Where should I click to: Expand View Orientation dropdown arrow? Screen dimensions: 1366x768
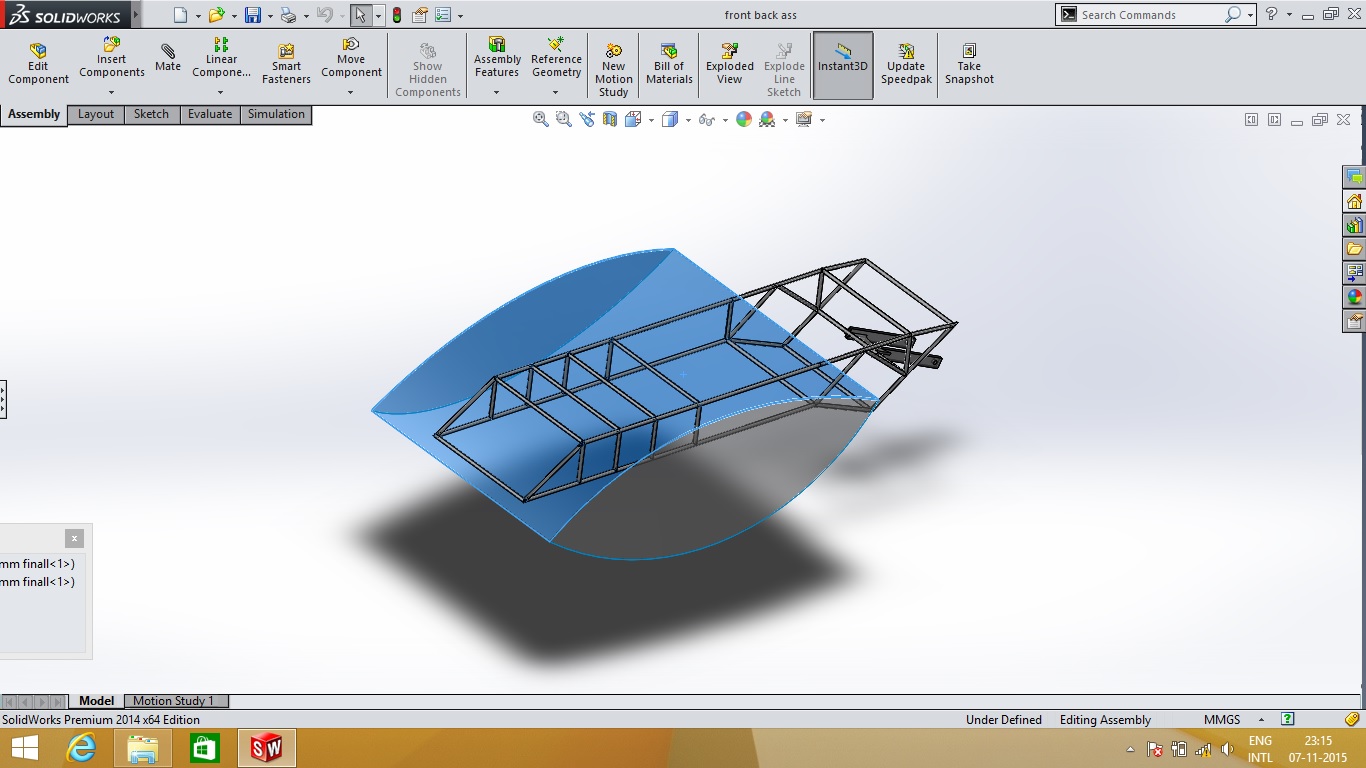tap(651, 120)
